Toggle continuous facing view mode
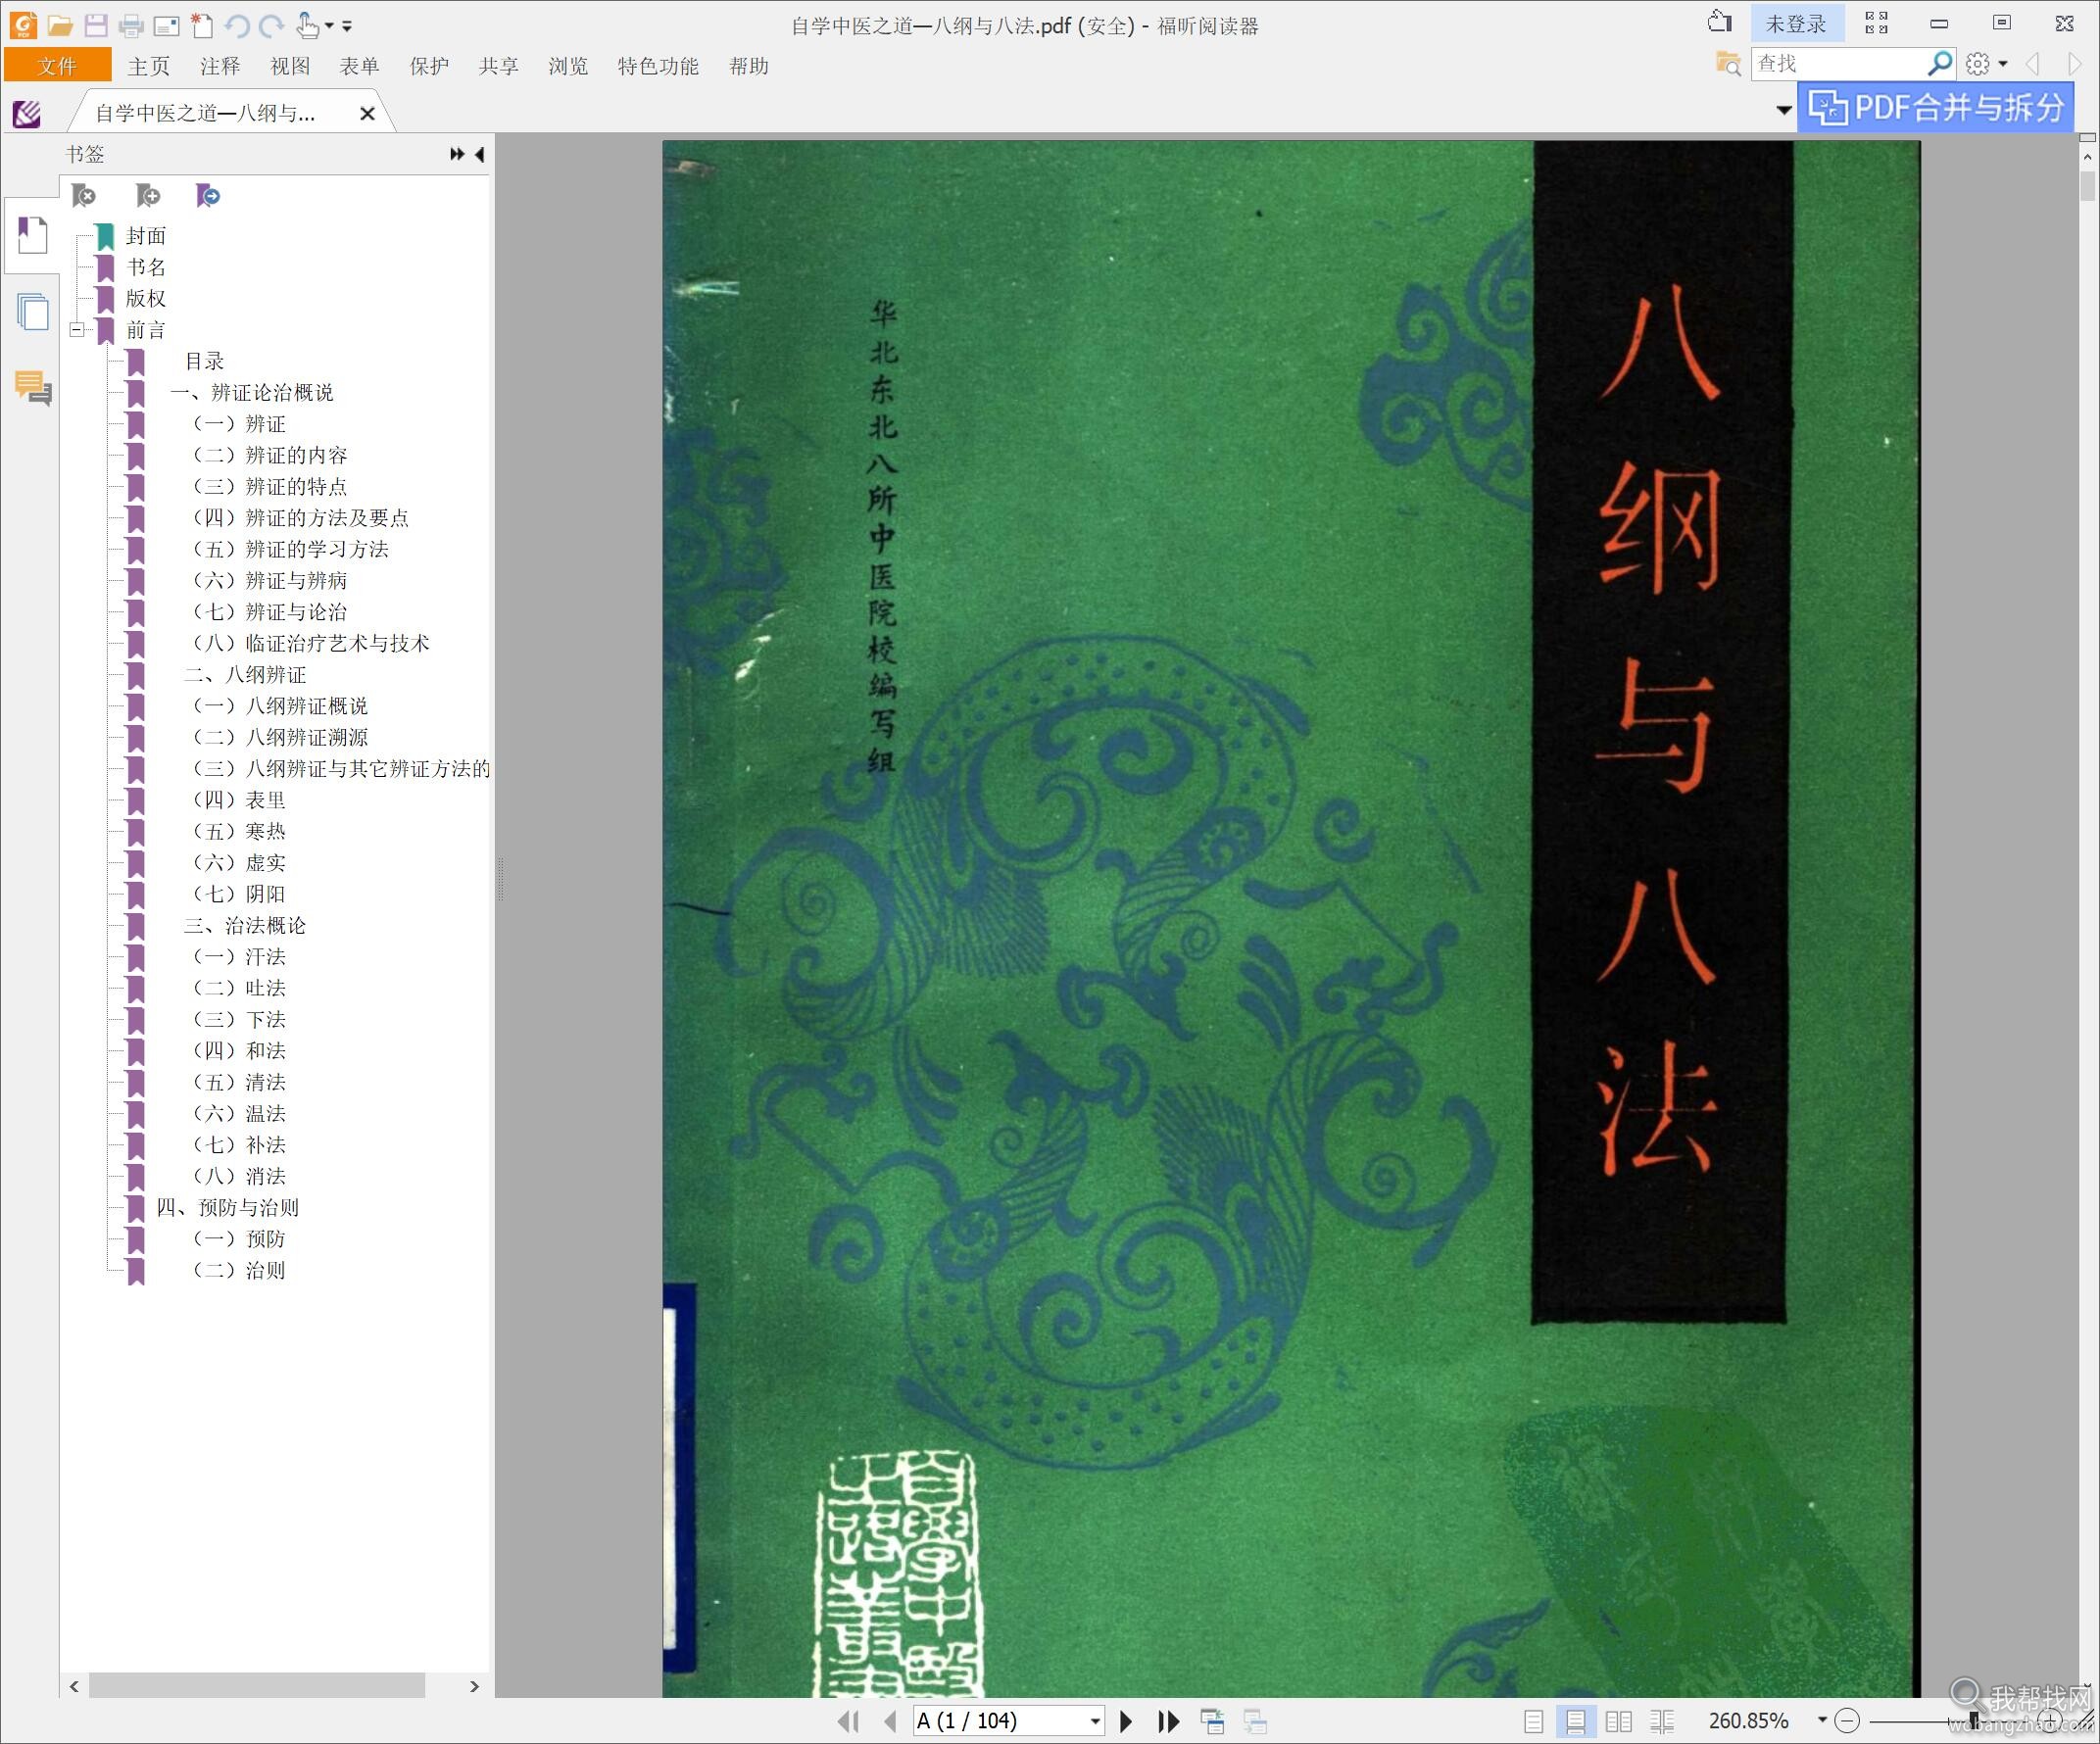This screenshot has width=2100, height=1744. pyautogui.click(x=1661, y=1721)
